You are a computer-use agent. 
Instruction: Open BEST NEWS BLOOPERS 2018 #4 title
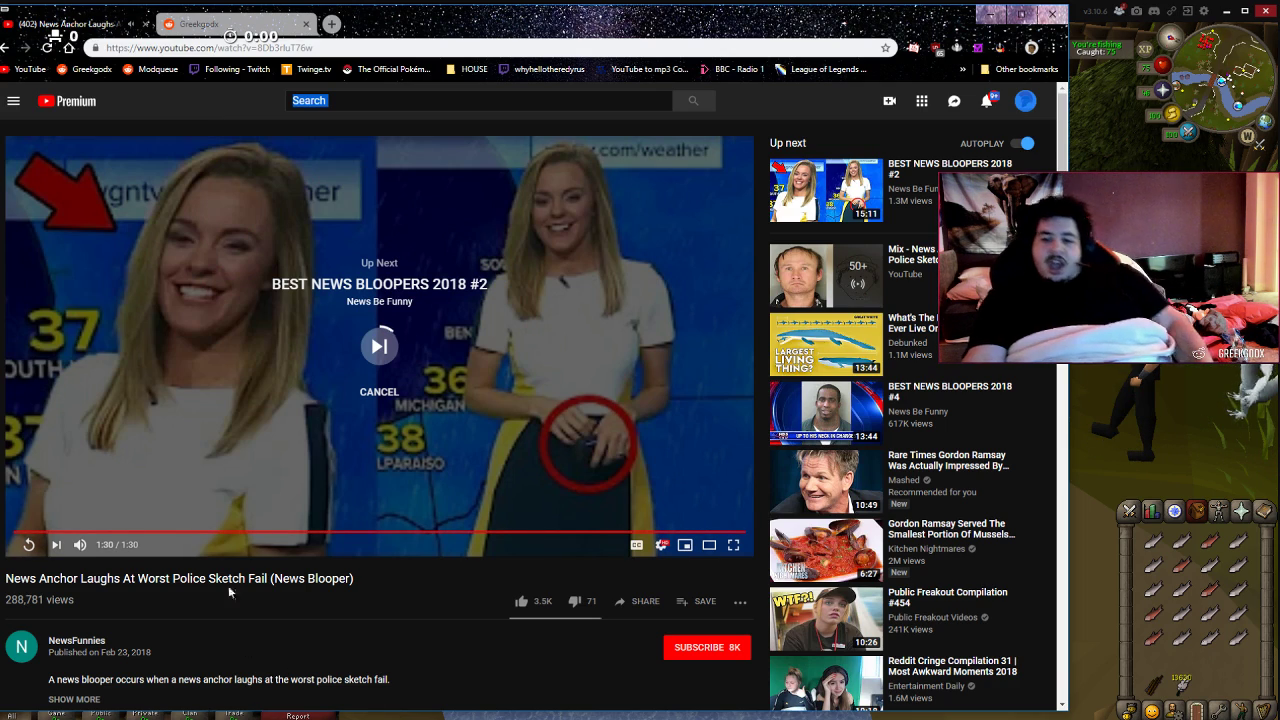tap(950, 391)
